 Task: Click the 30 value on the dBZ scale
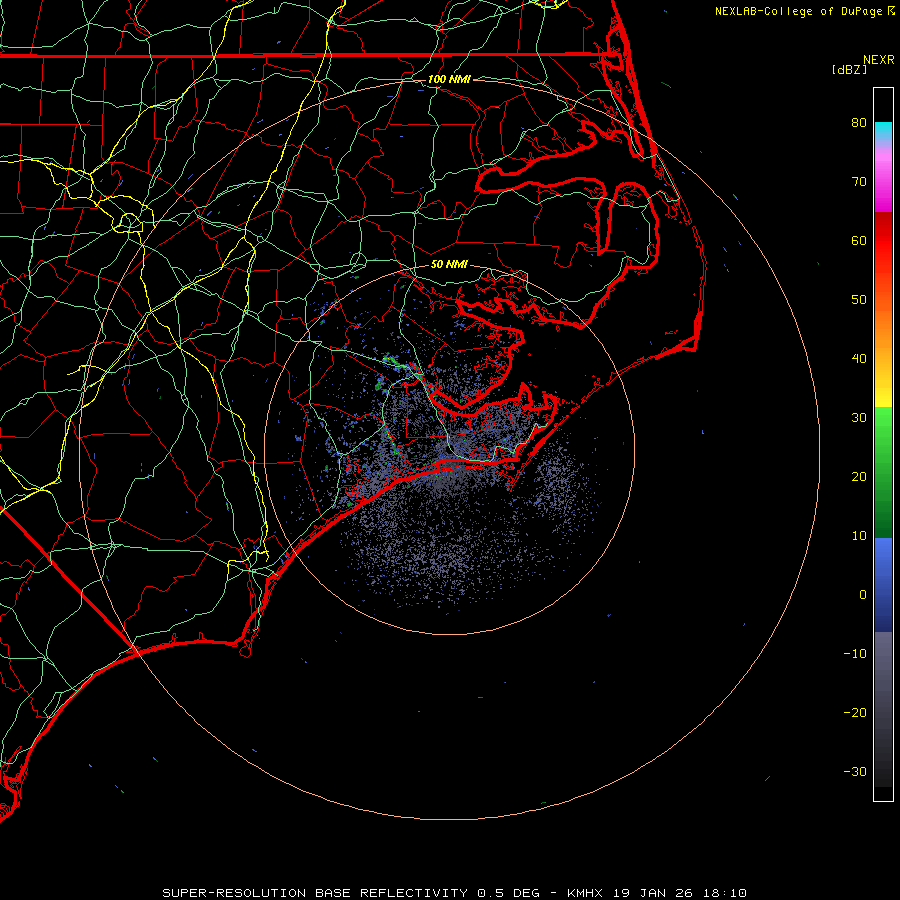tap(859, 418)
